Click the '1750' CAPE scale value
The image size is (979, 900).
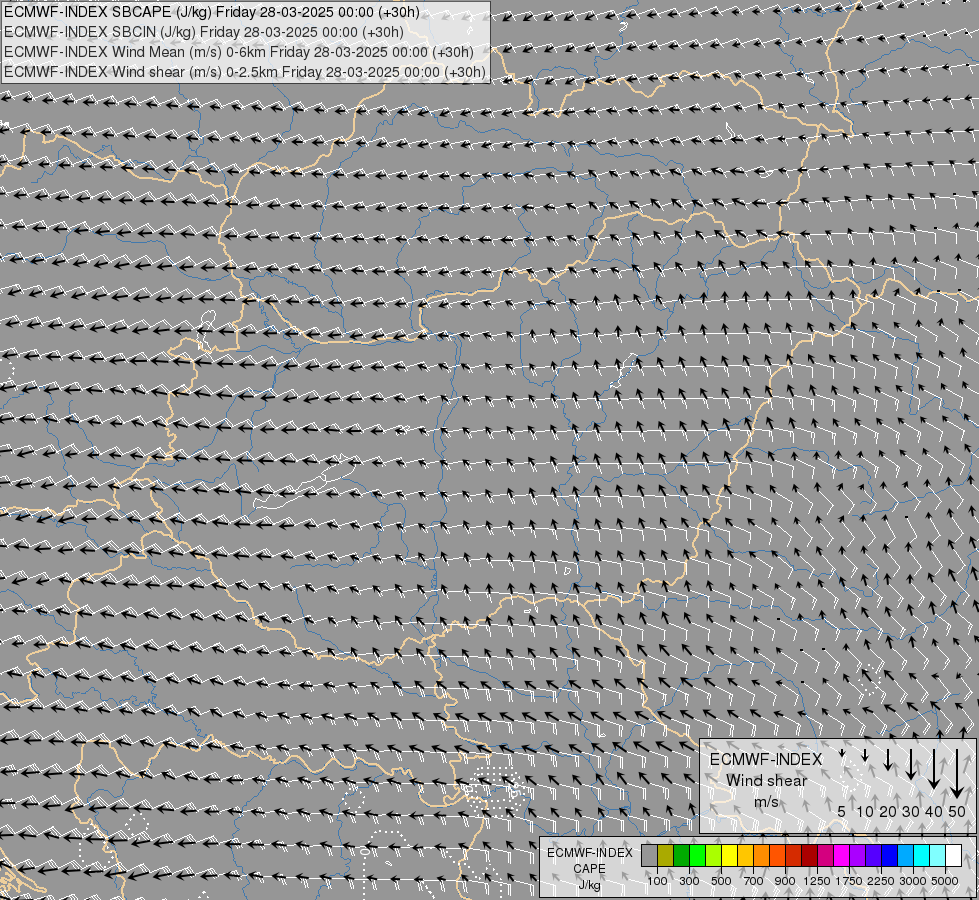(849, 881)
